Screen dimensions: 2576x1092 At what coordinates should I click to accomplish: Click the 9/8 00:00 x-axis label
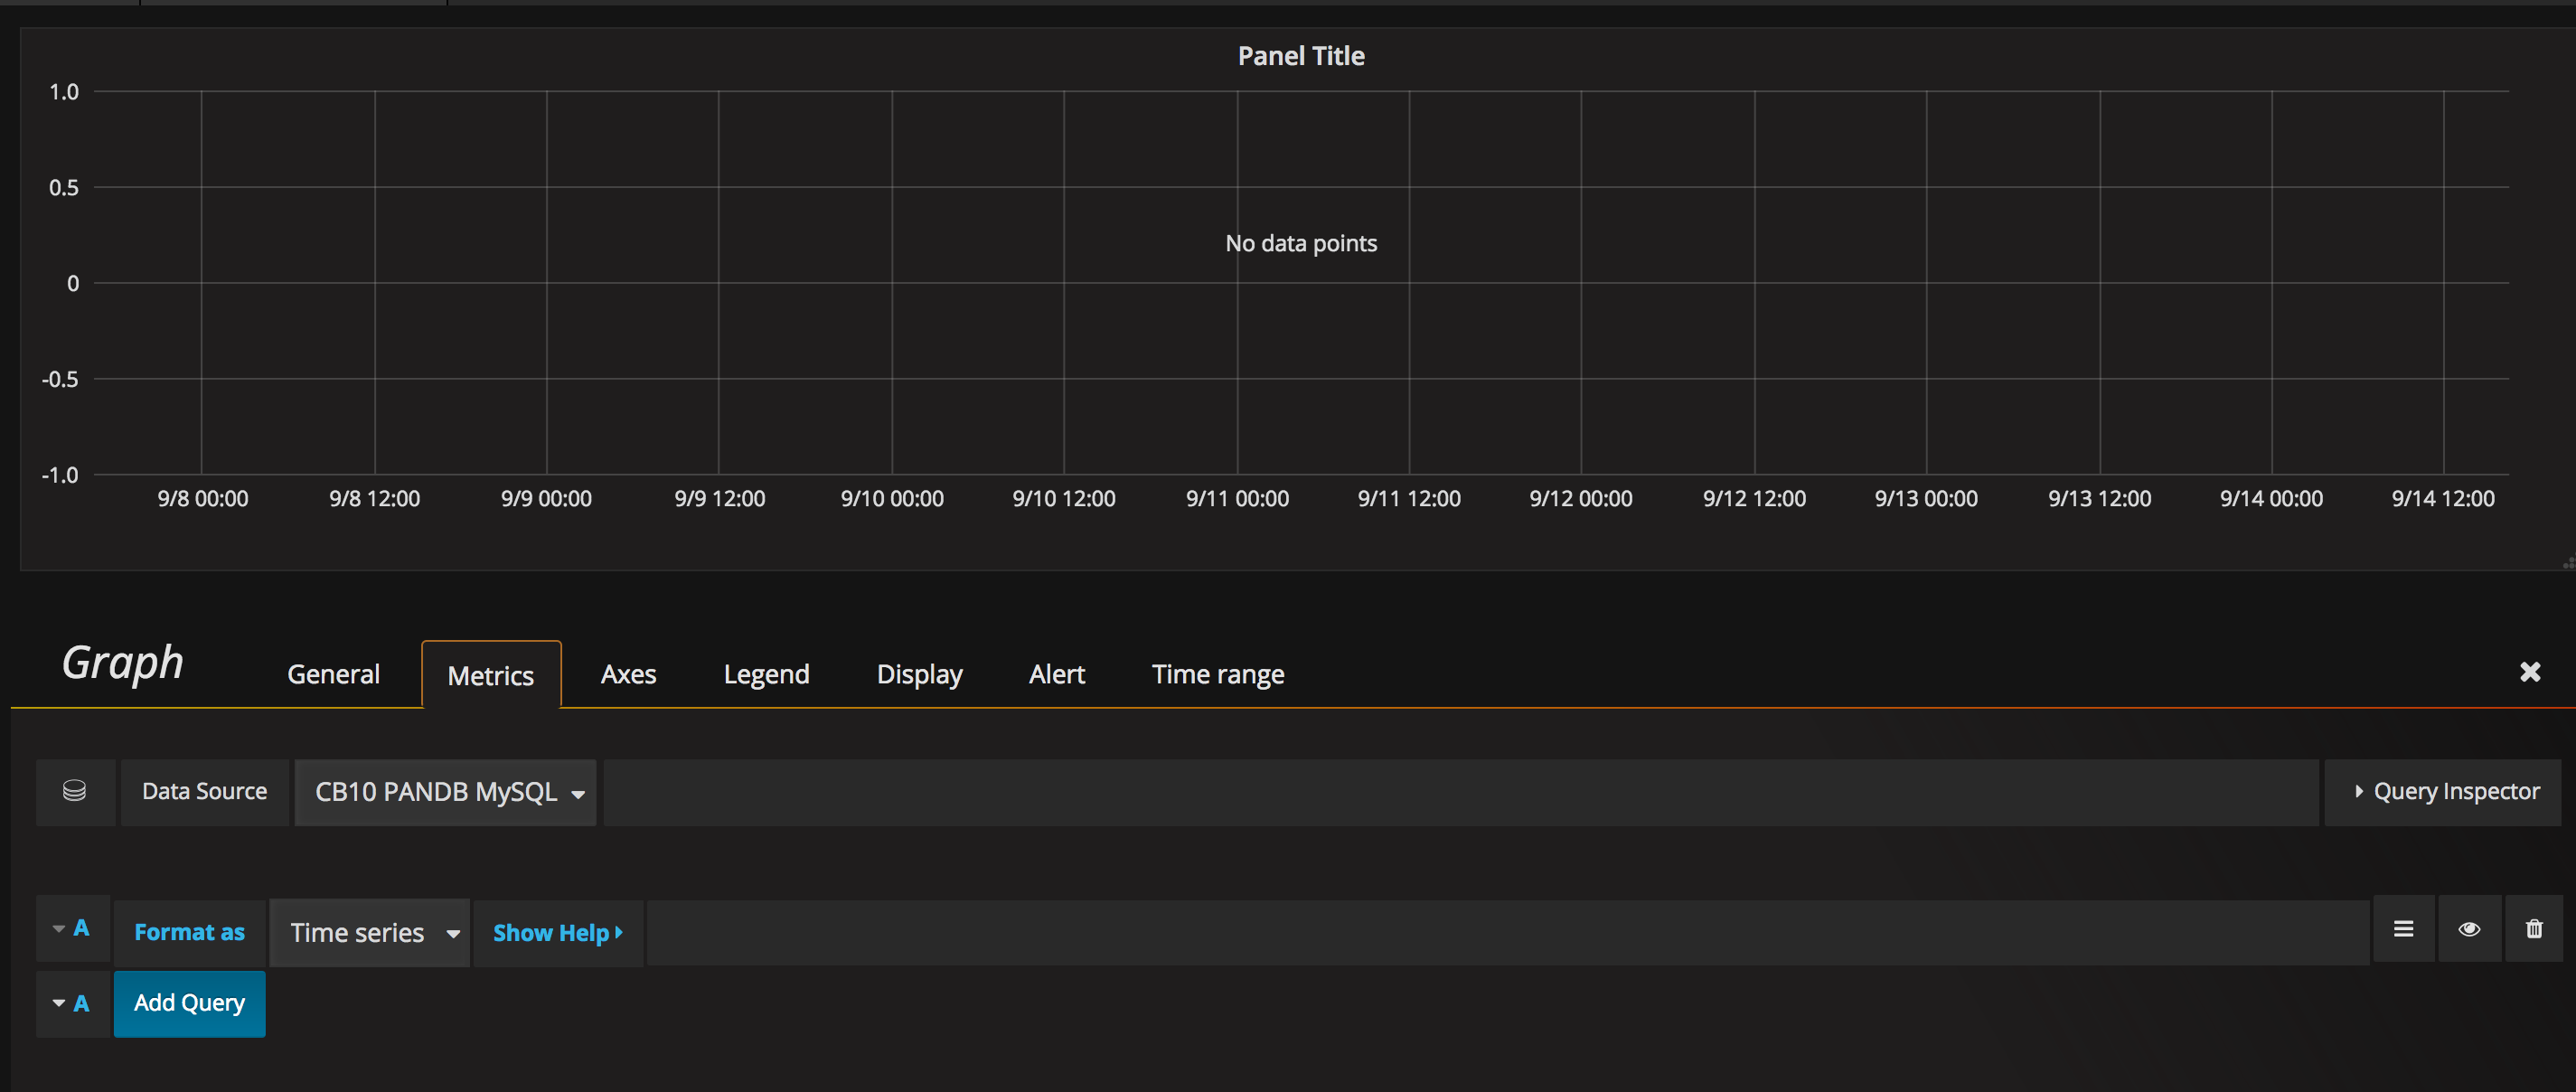[203, 498]
